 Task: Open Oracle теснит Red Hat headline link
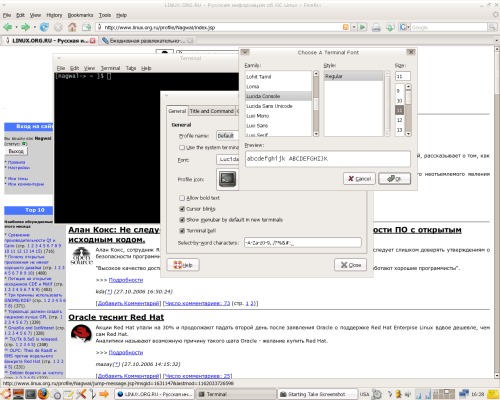[116, 317]
